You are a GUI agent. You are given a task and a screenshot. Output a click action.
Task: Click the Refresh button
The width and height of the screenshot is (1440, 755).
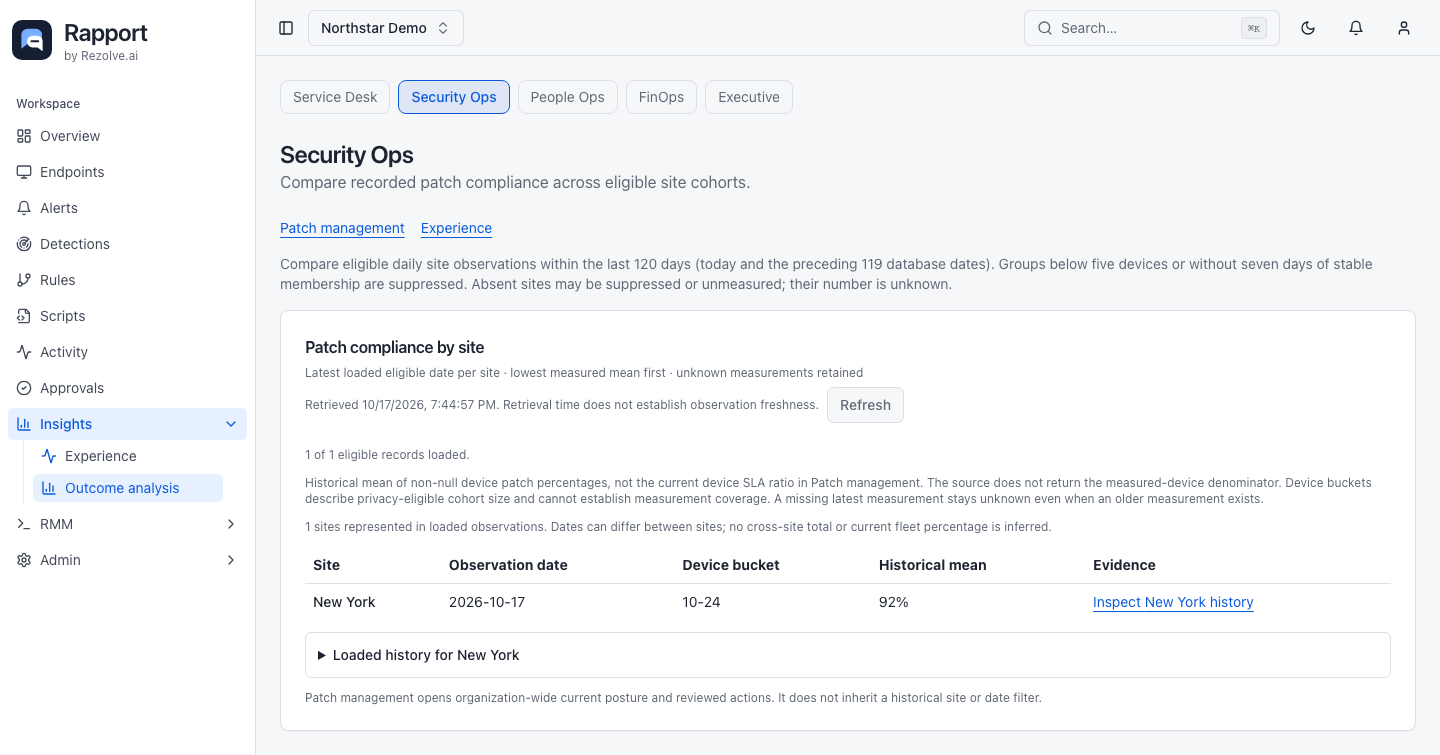pos(865,405)
